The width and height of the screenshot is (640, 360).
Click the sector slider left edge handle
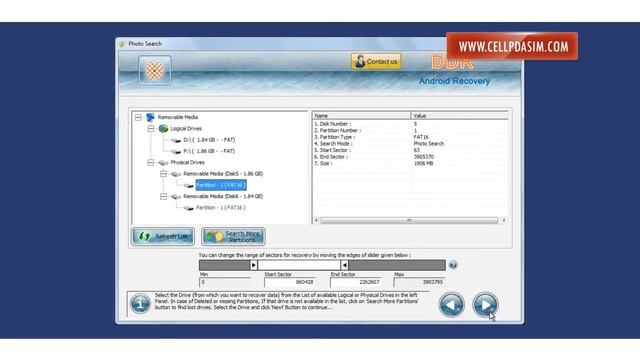click(253, 265)
